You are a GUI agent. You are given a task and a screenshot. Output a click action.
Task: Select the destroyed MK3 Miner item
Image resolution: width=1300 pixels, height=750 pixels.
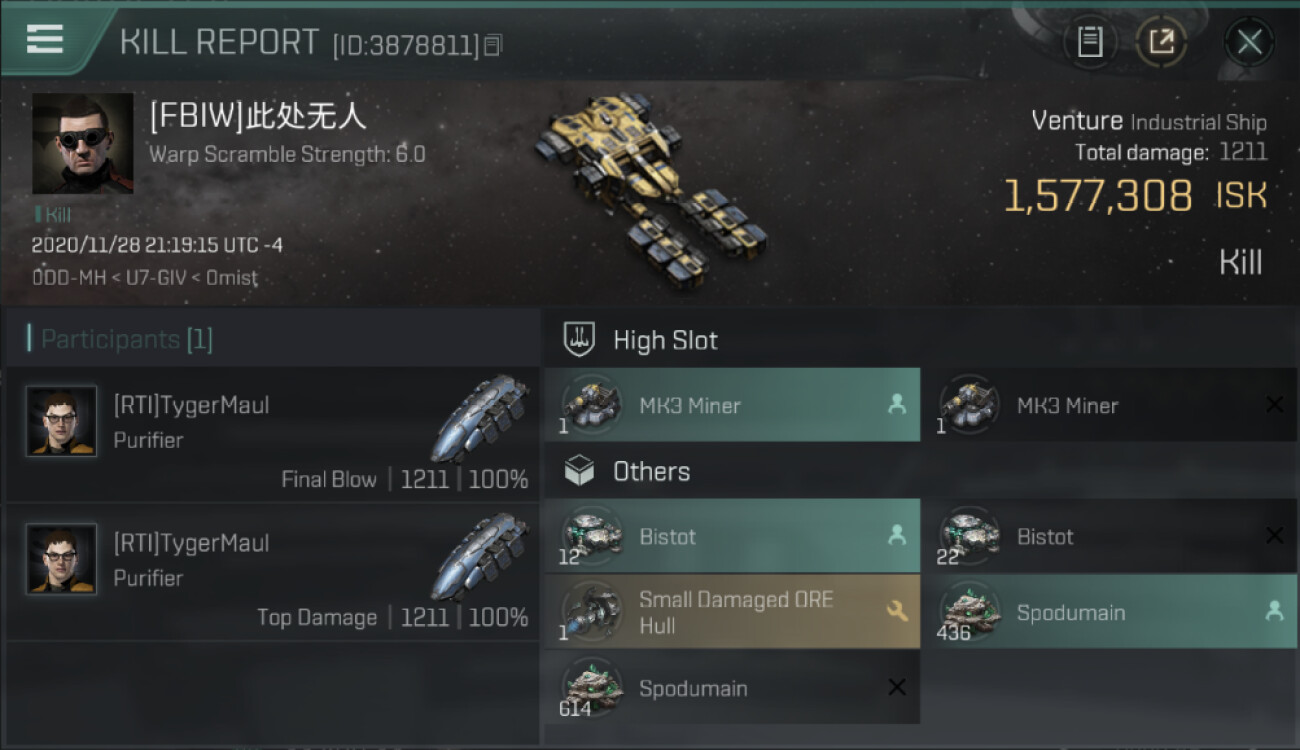(x=1109, y=405)
